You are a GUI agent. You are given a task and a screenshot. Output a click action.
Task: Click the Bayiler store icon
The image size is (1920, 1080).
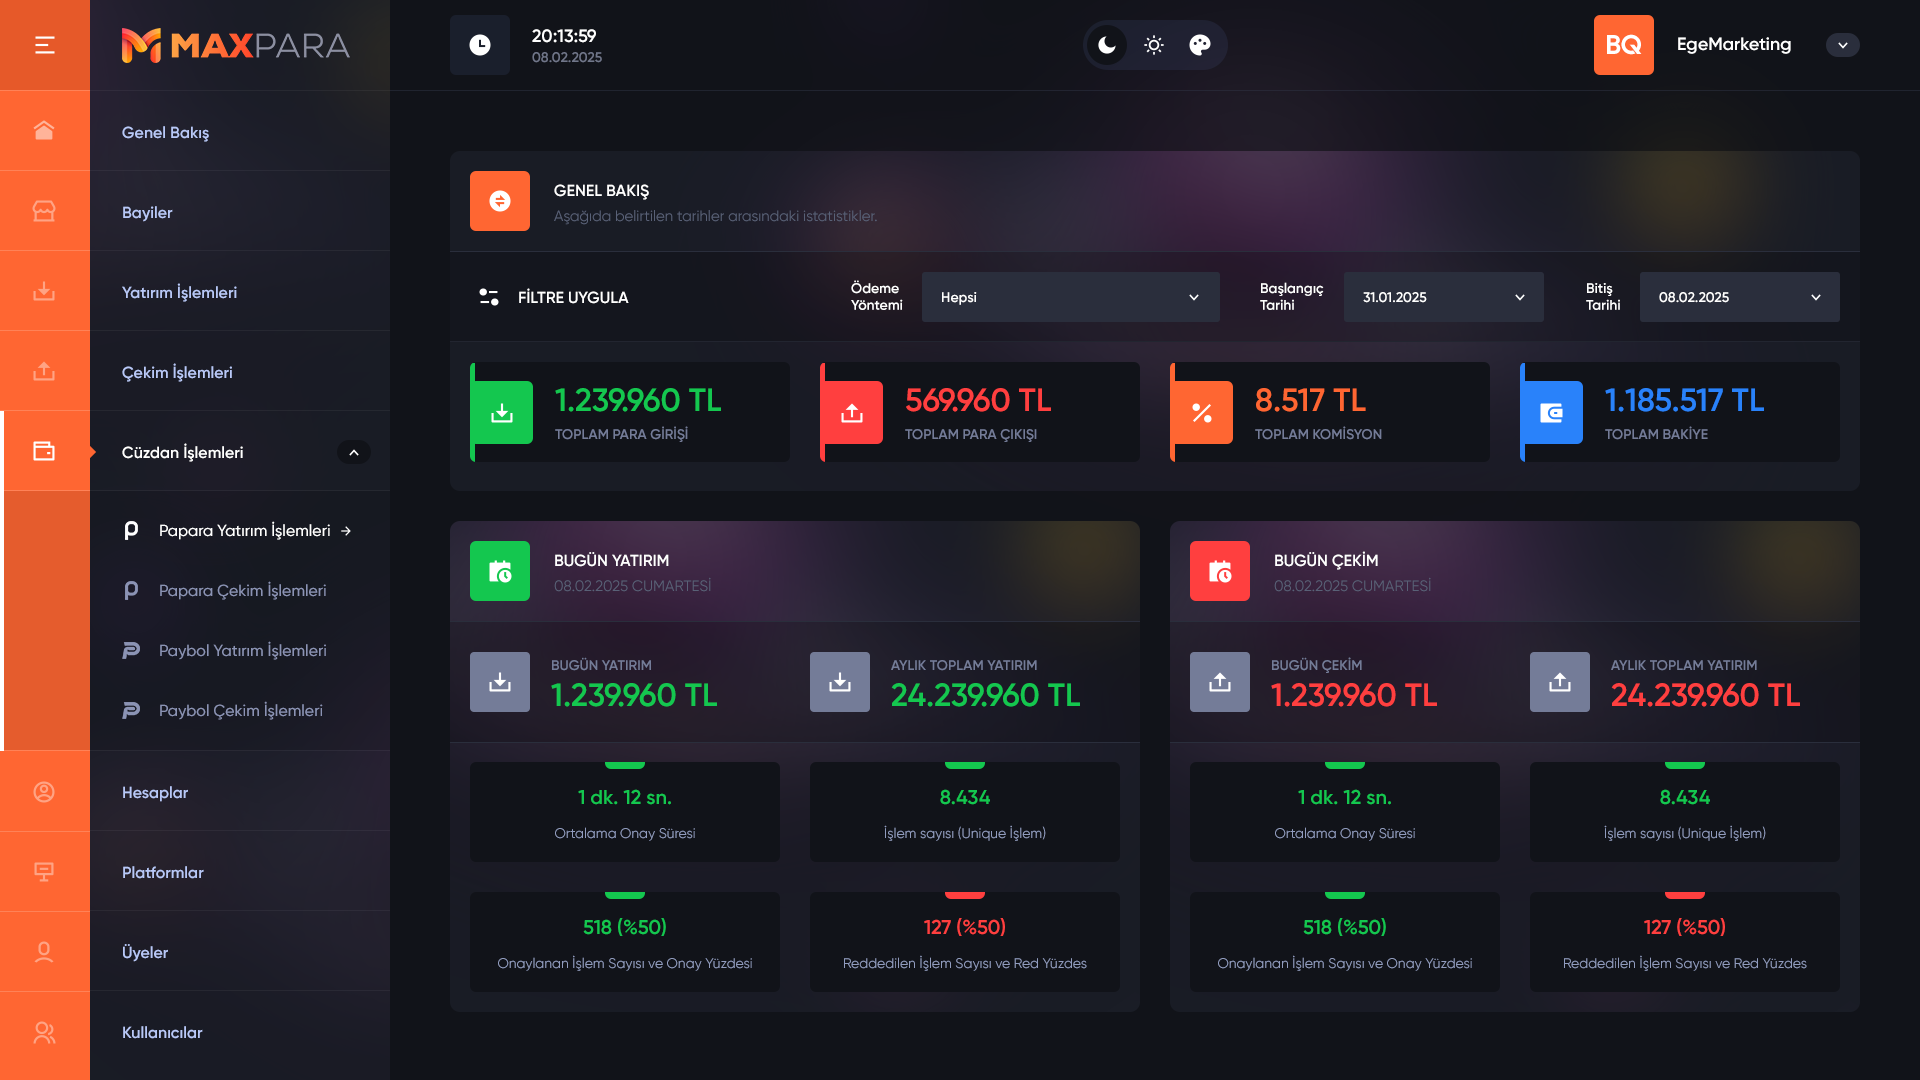(x=44, y=211)
